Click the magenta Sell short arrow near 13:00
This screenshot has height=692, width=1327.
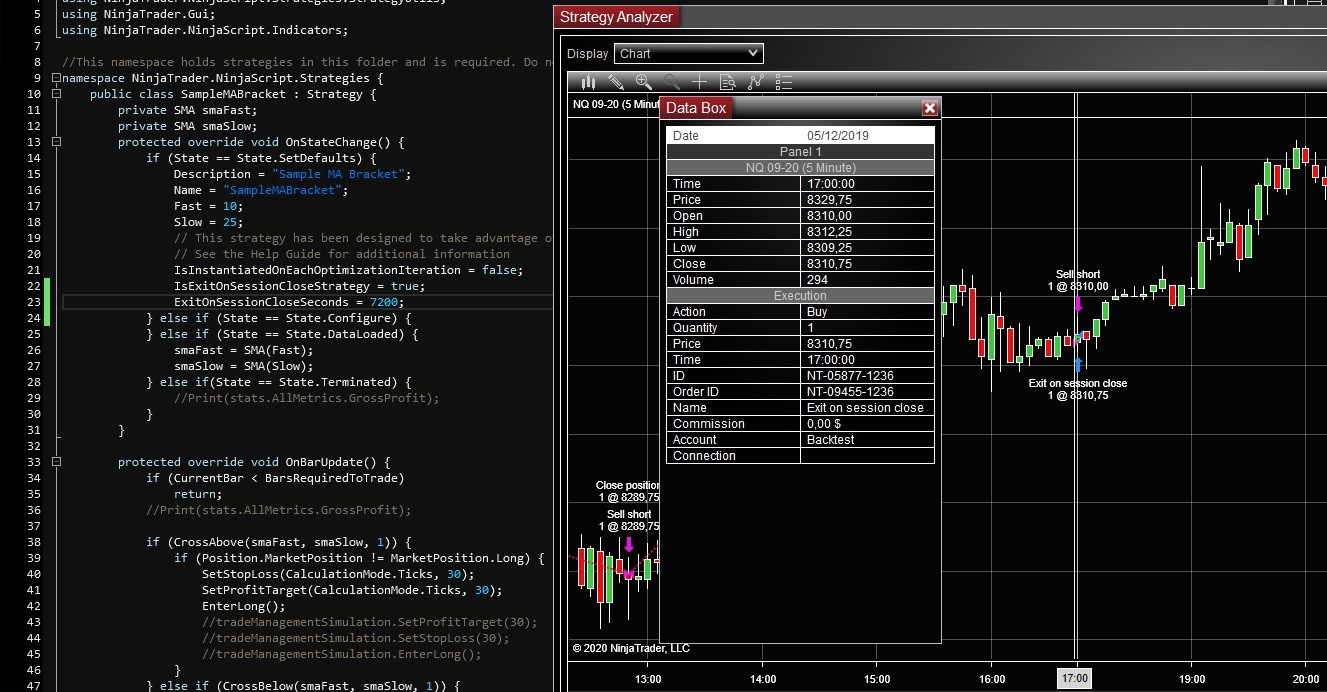[629, 545]
